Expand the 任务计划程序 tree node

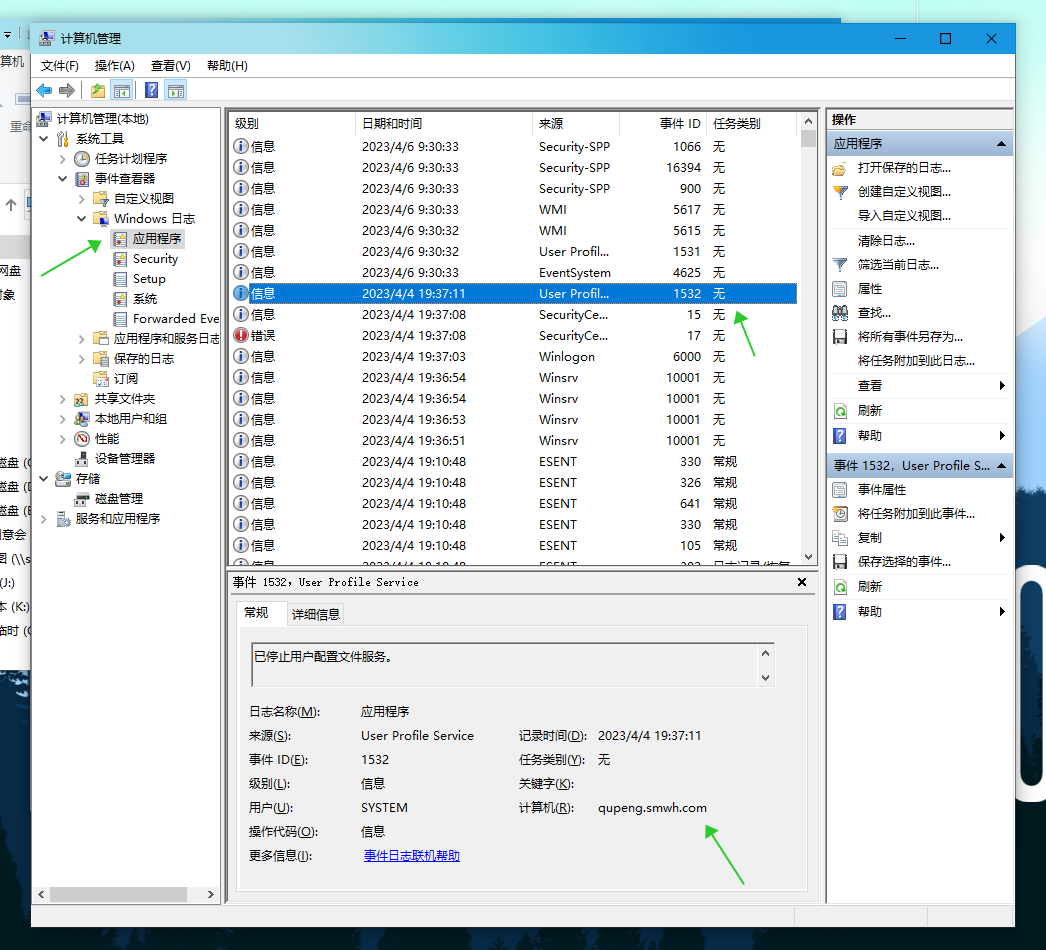point(63,159)
